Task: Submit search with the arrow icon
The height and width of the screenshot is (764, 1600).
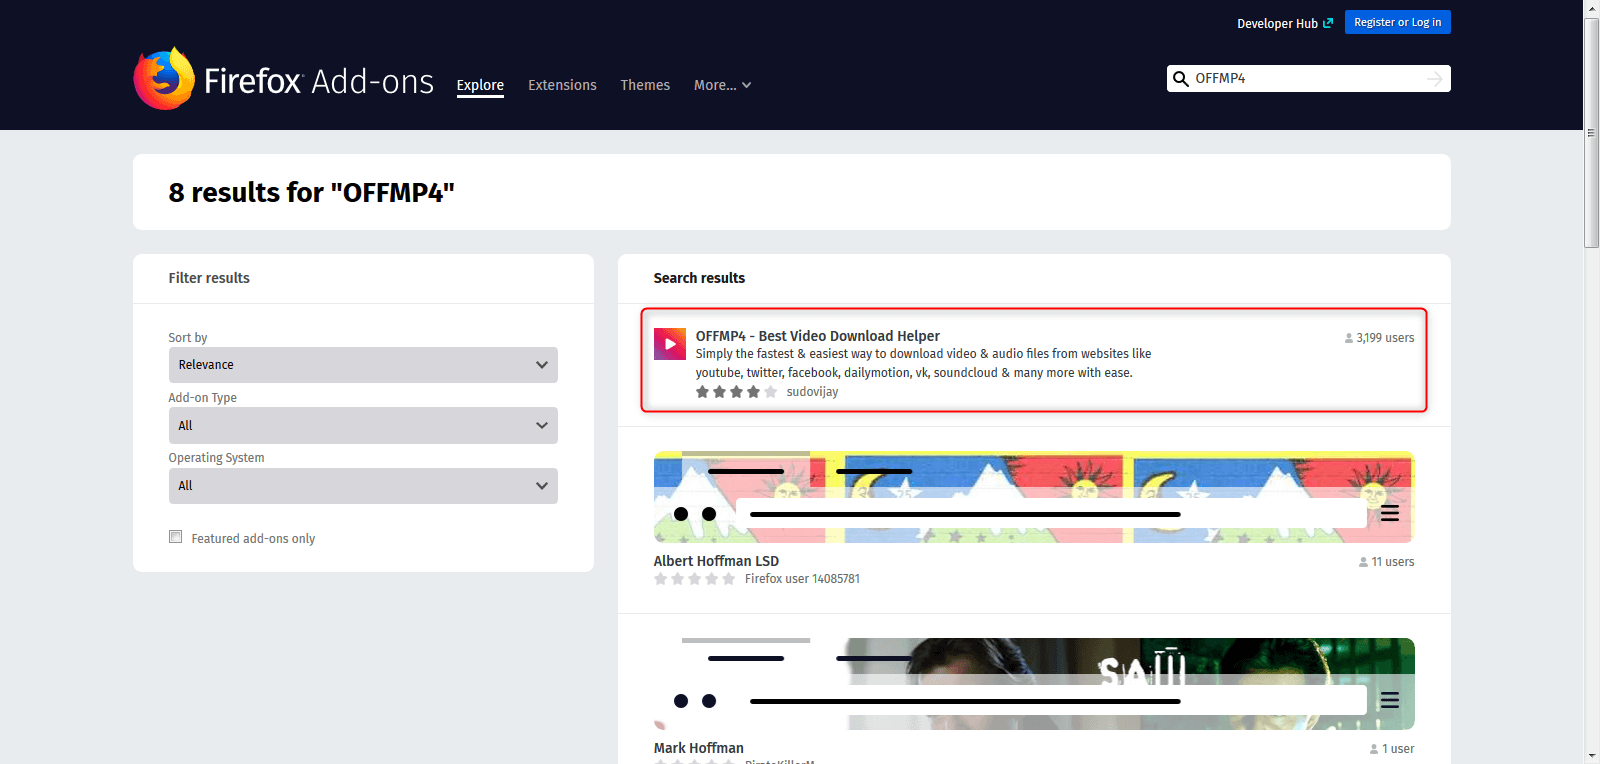Action: pyautogui.click(x=1435, y=79)
